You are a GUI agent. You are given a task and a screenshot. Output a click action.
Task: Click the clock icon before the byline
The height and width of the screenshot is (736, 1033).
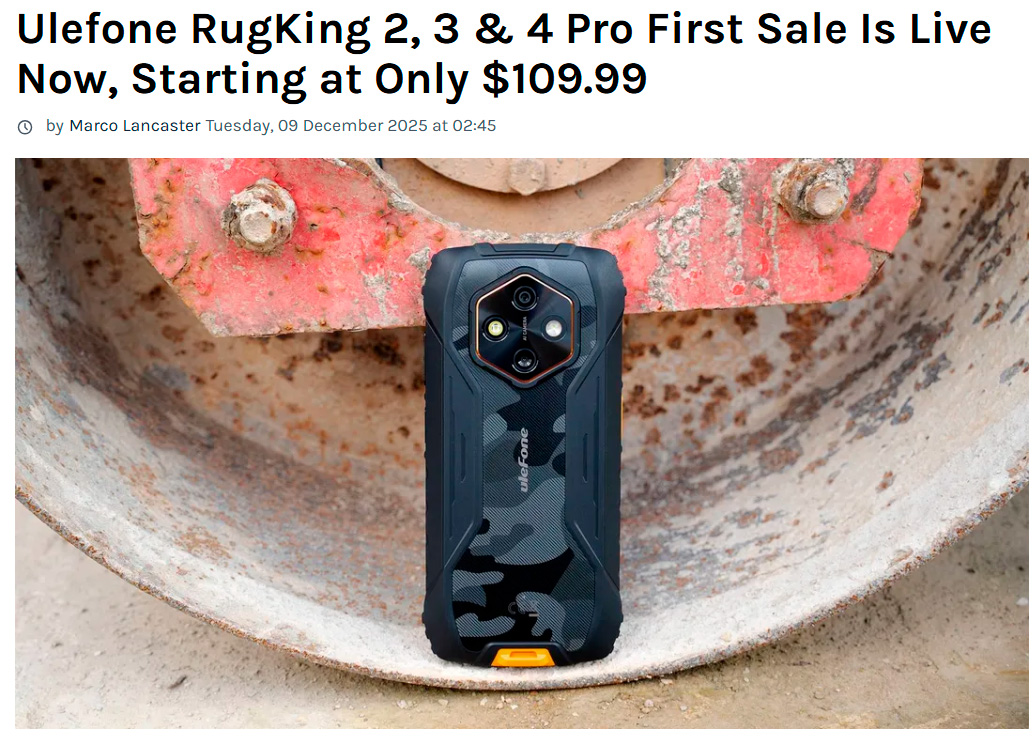point(25,127)
